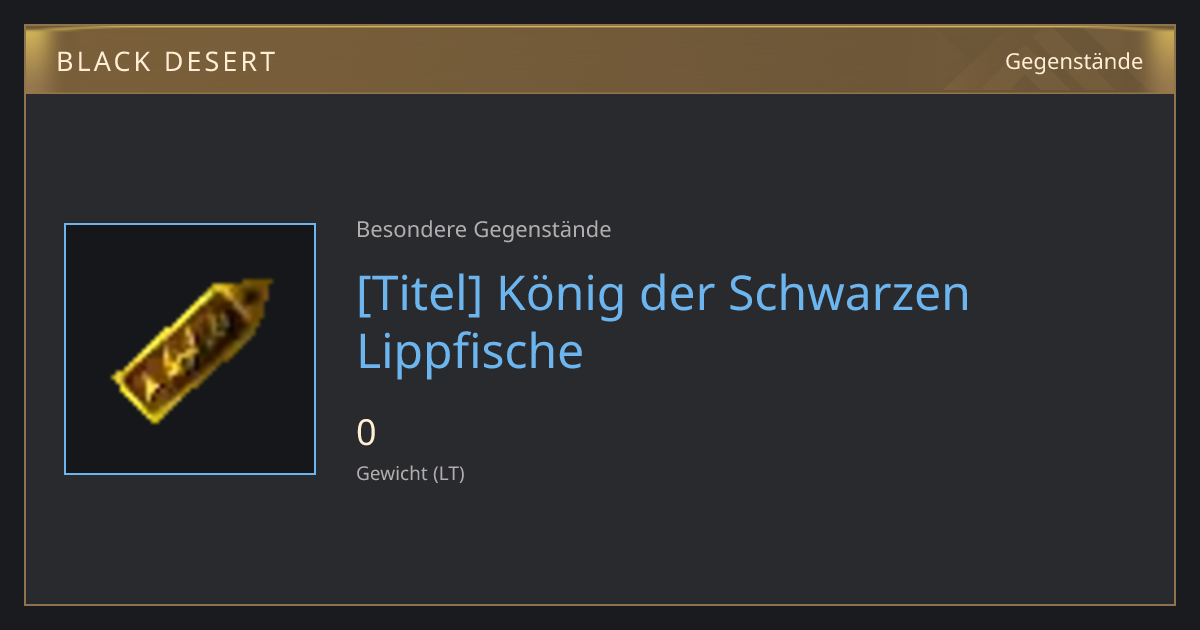Screen dimensions: 1200x630
Task: Click the [Titel] prefix in item name
Action: [x=420, y=293]
